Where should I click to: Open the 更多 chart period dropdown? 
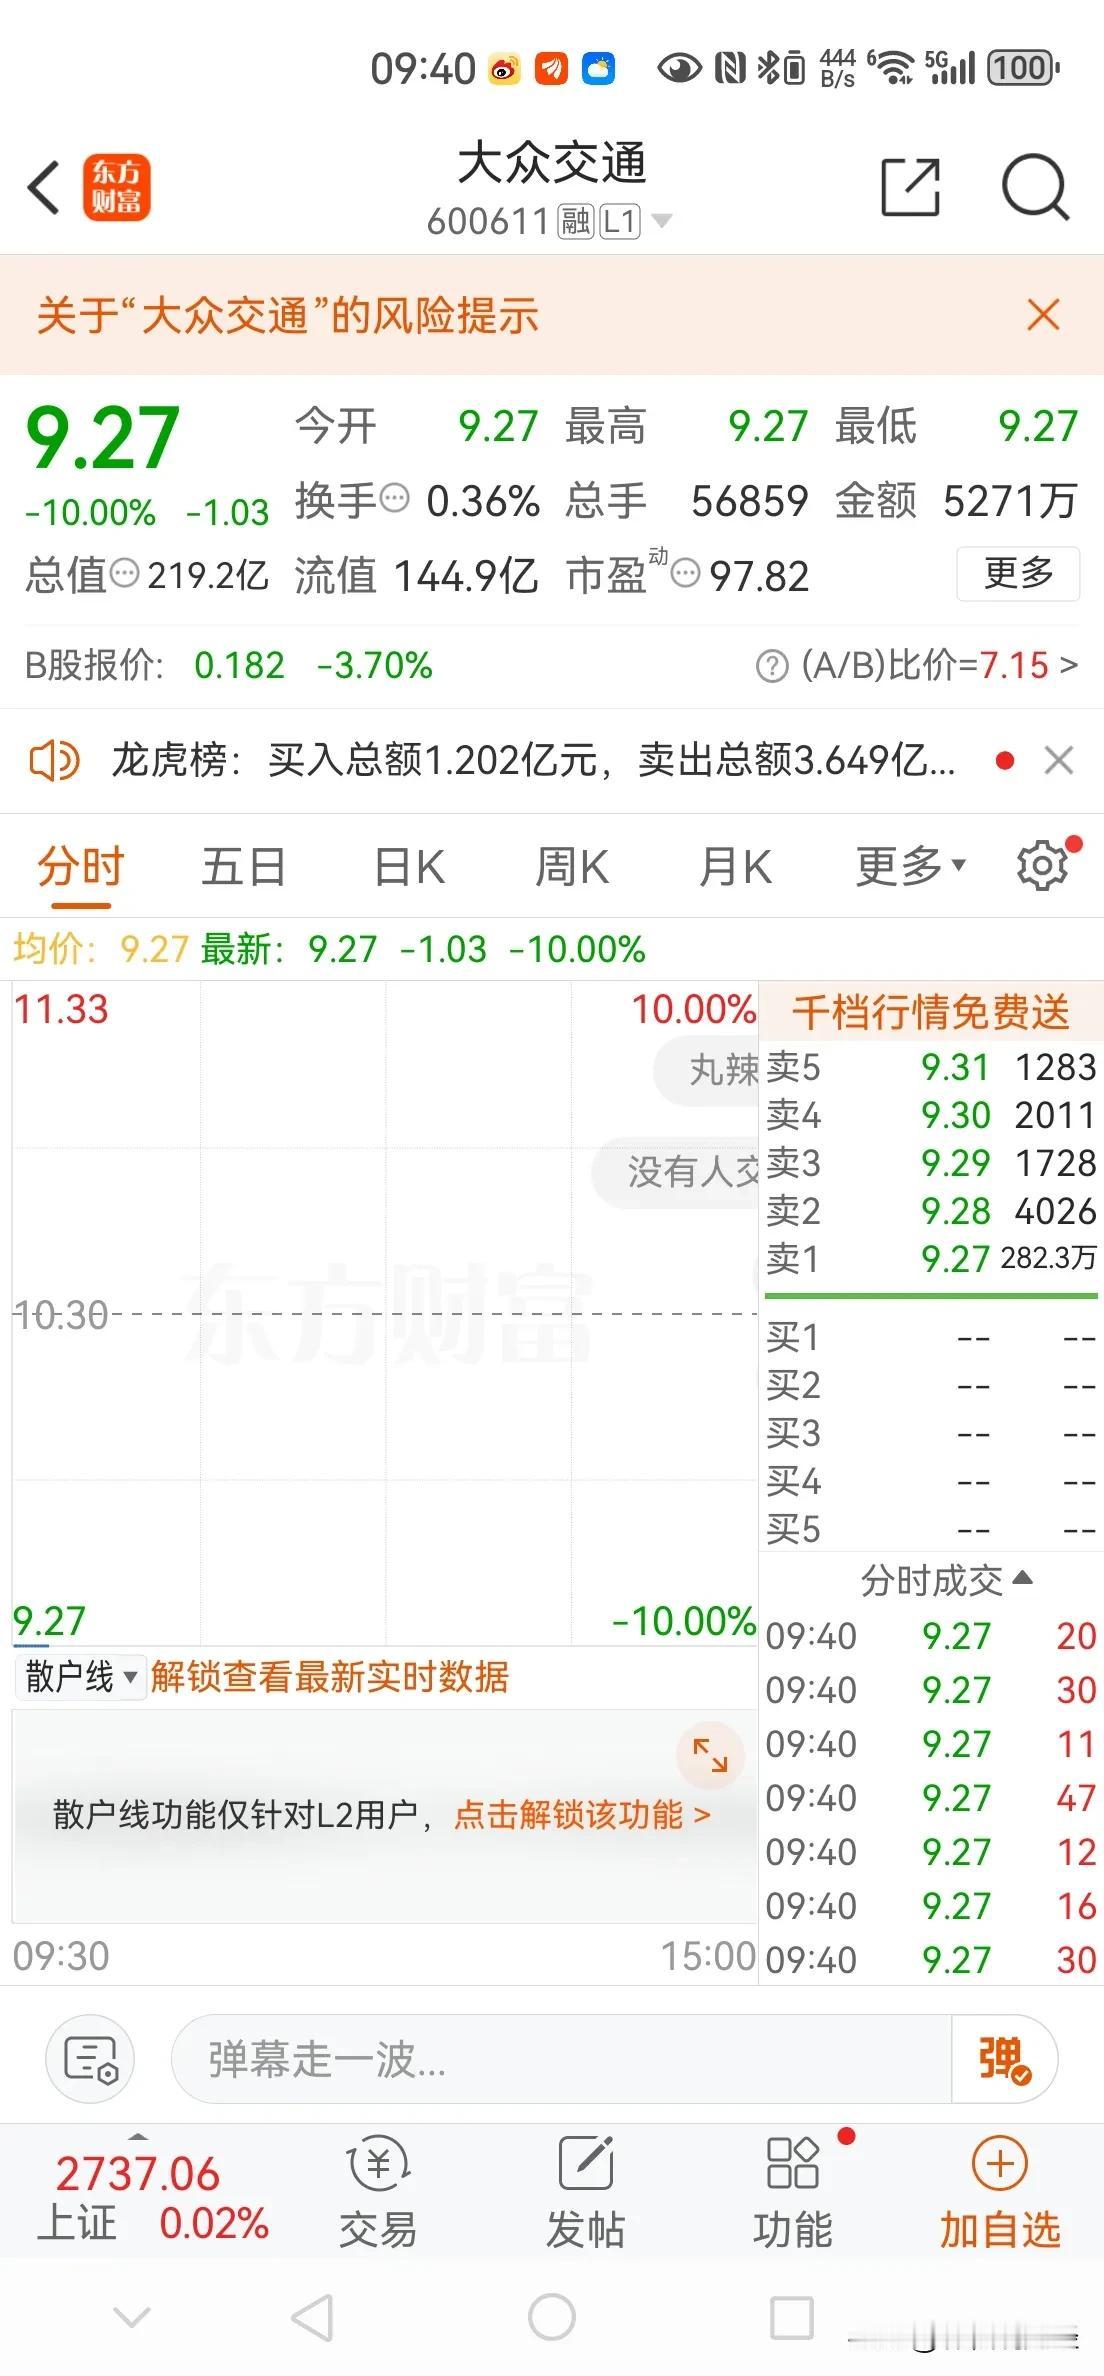[x=910, y=866]
